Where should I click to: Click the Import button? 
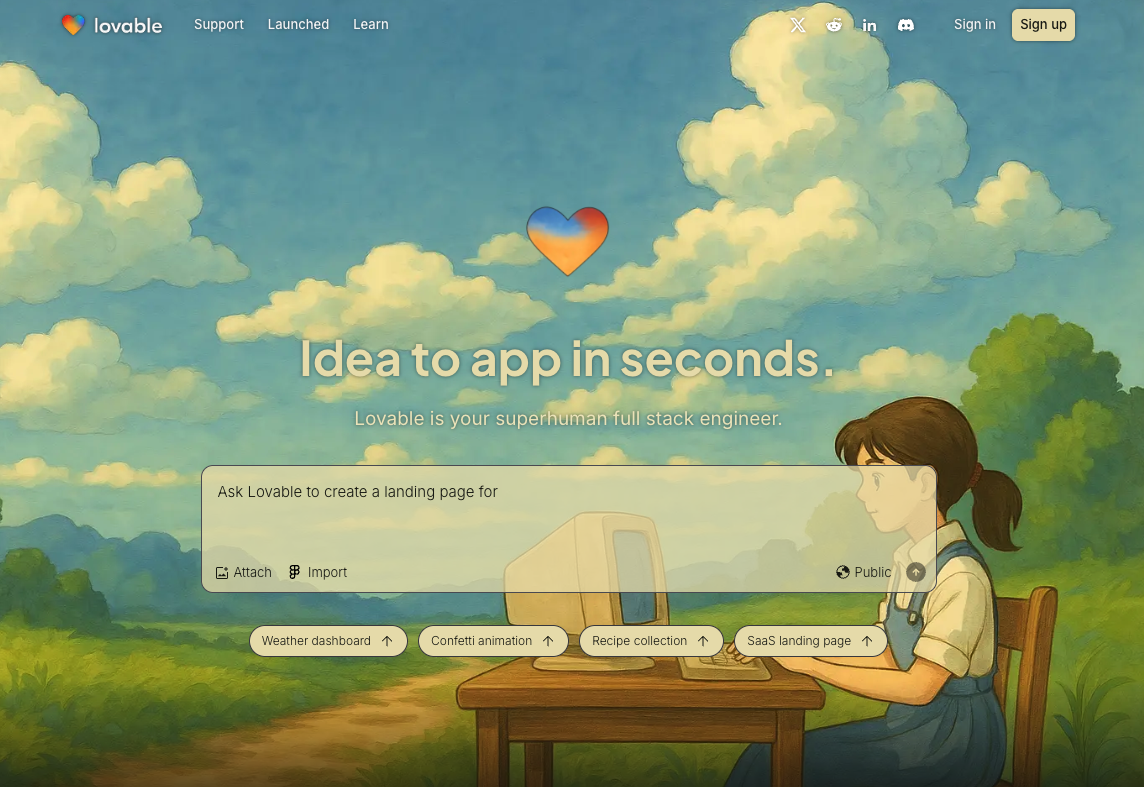pos(318,573)
